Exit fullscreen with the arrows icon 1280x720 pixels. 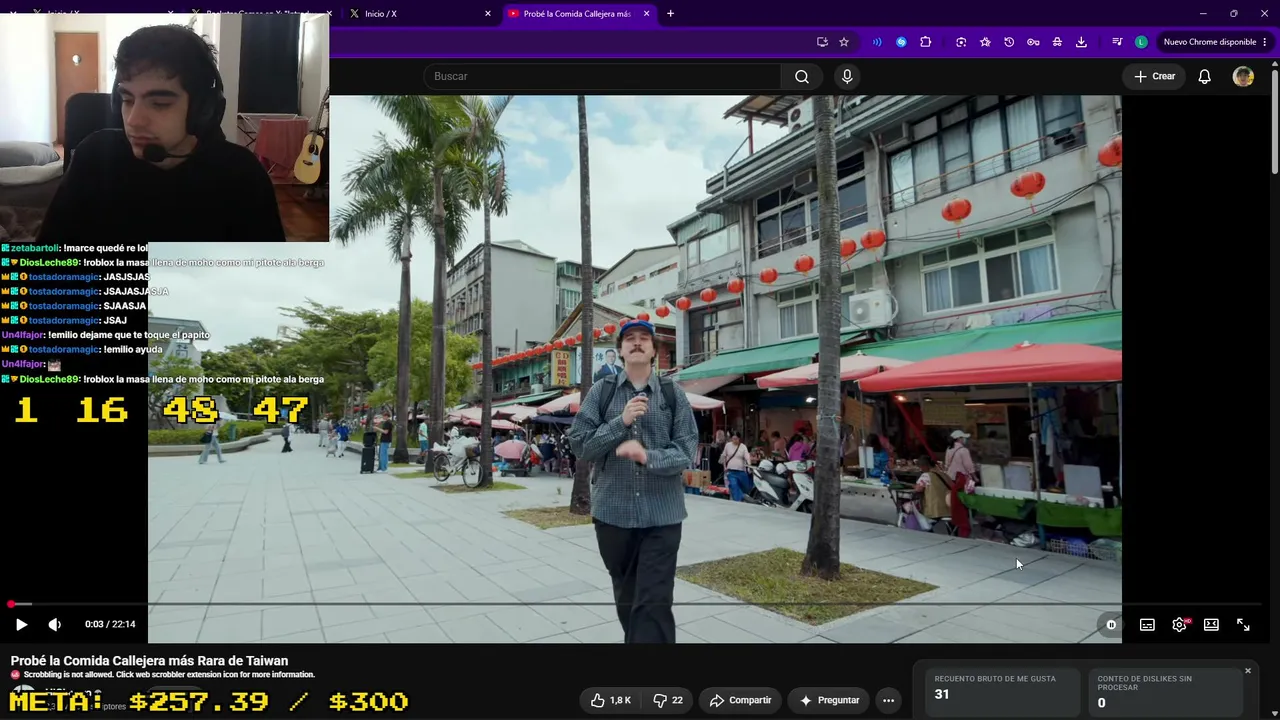pyautogui.click(x=1243, y=624)
